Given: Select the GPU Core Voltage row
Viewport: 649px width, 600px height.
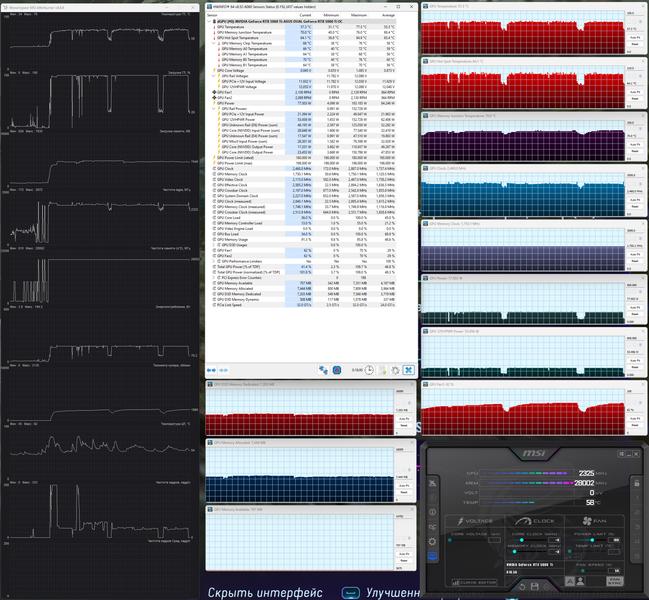Looking at the screenshot, I should coord(303,70).
